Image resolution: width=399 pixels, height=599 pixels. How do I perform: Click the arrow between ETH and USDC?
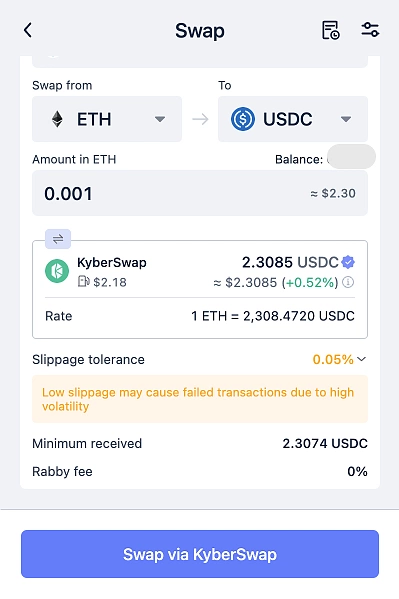pos(200,119)
